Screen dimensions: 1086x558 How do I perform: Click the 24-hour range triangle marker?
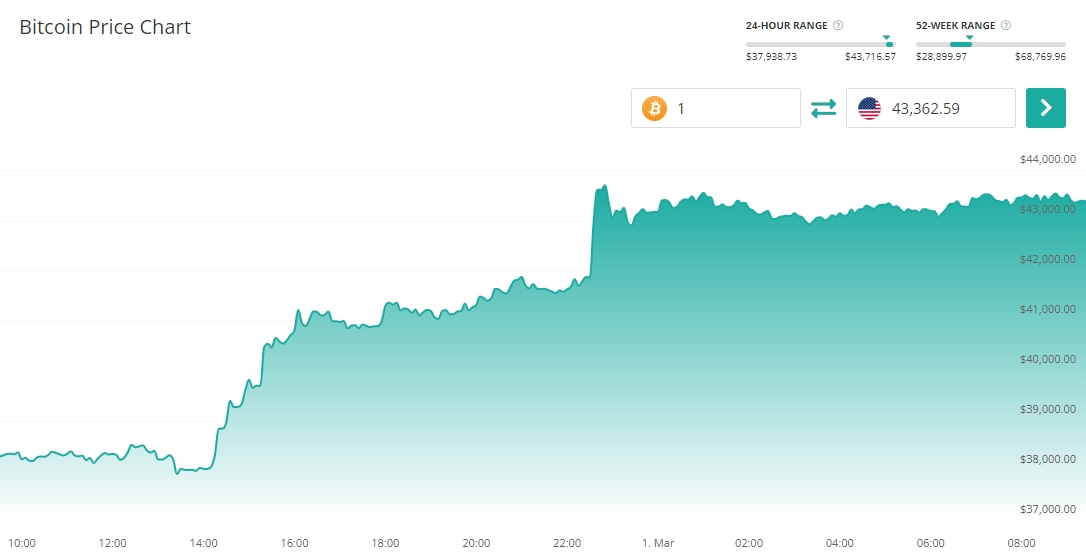pyautogui.click(x=887, y=37)
